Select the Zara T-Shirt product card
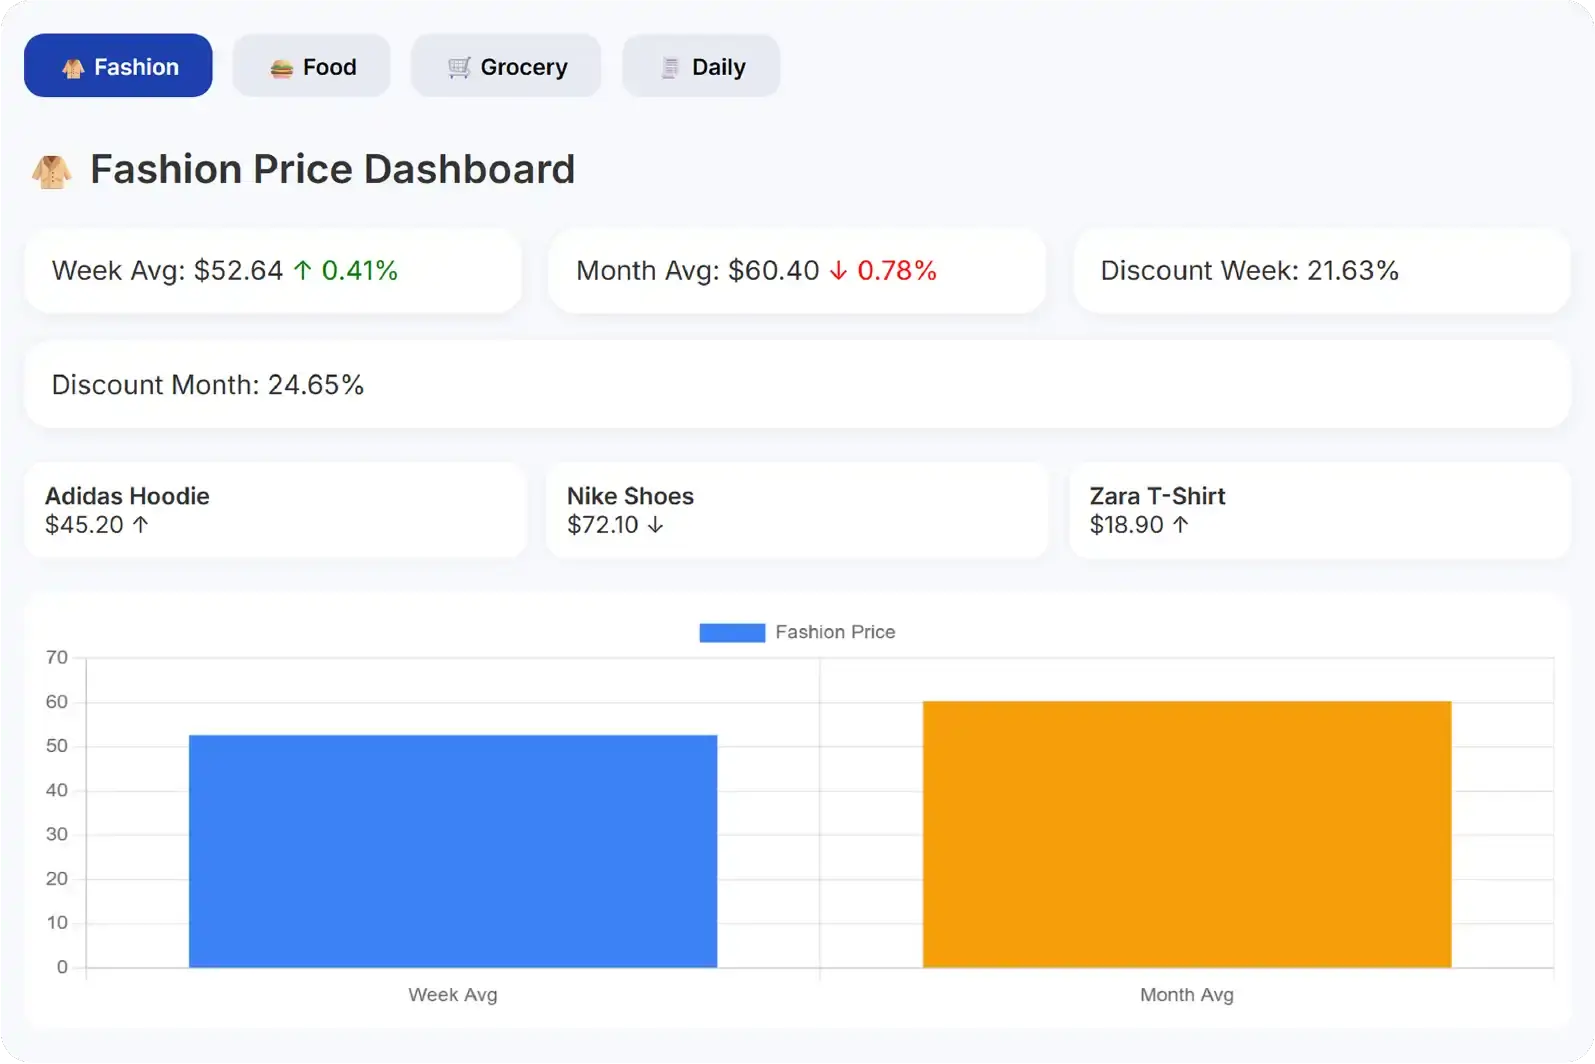Image resolution: width=1595 pixels, height=1064 pixels. click(1319, 510)
